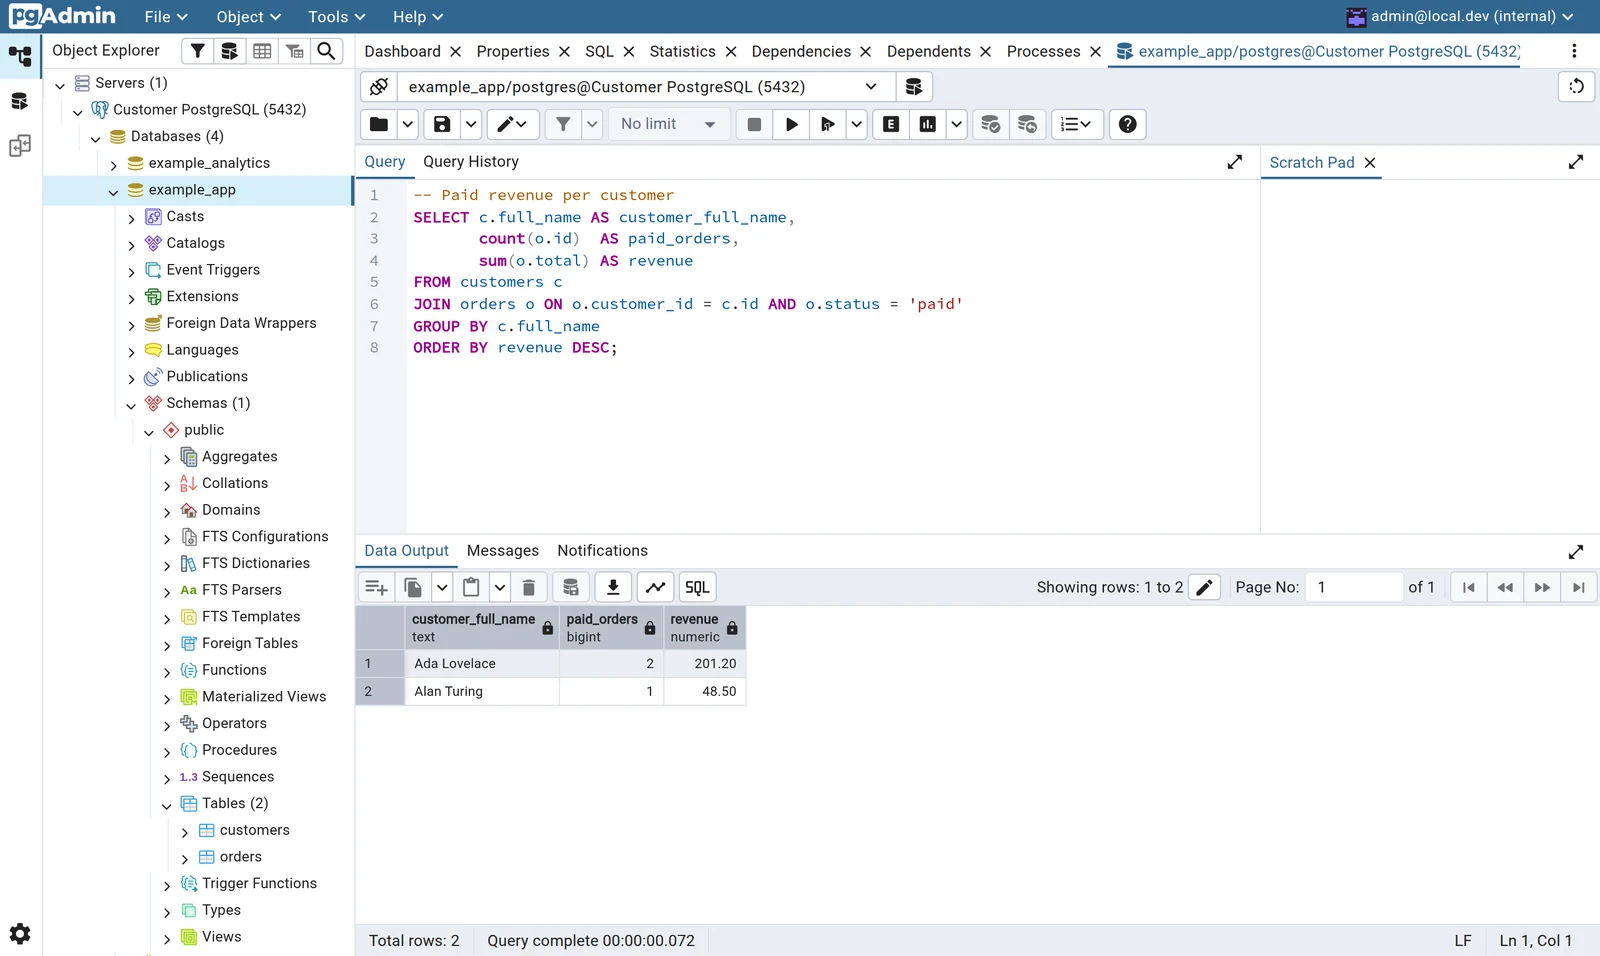1600x956 pixels.
Task: Click the Commit transaction icon
Action: click(990, 124)
